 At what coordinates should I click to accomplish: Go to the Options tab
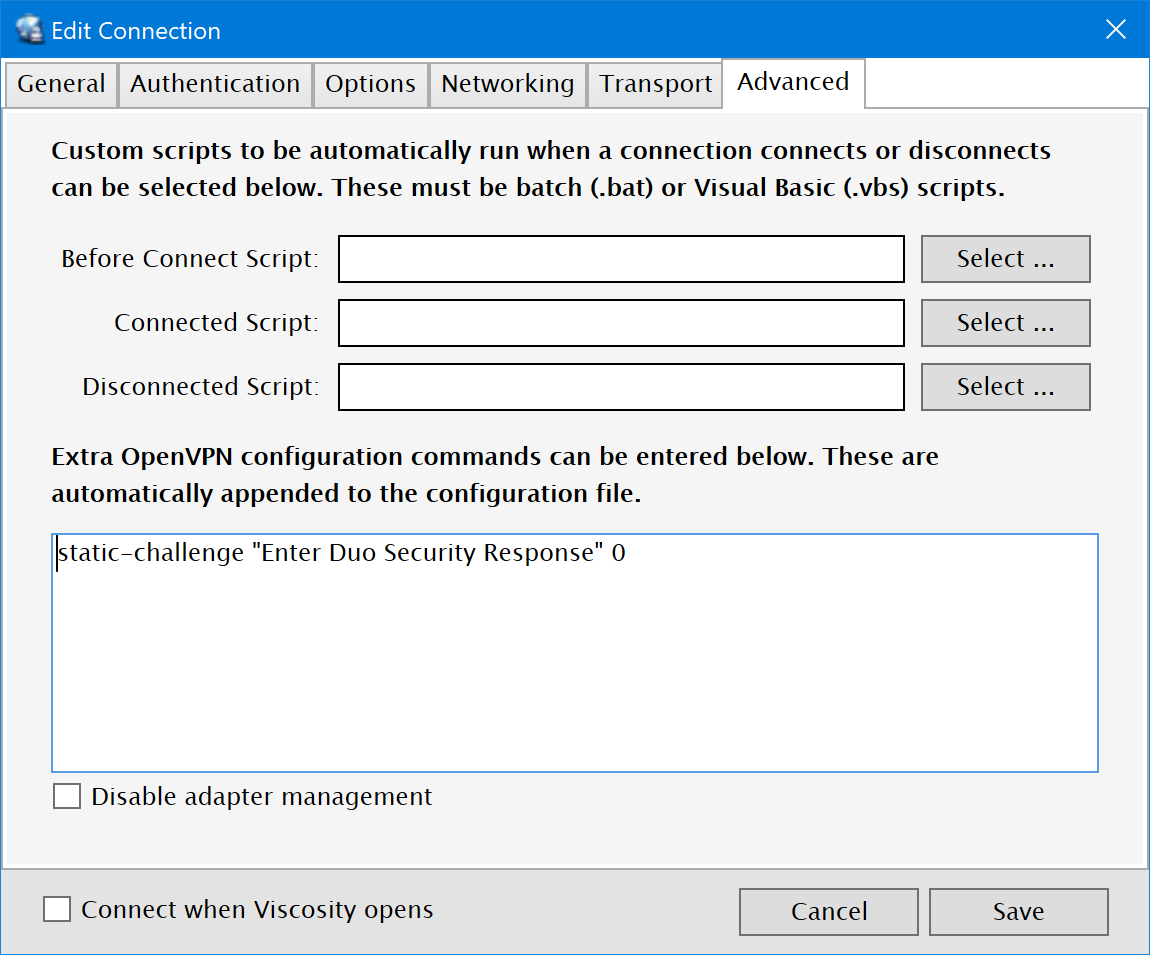[x=370, y=84]
